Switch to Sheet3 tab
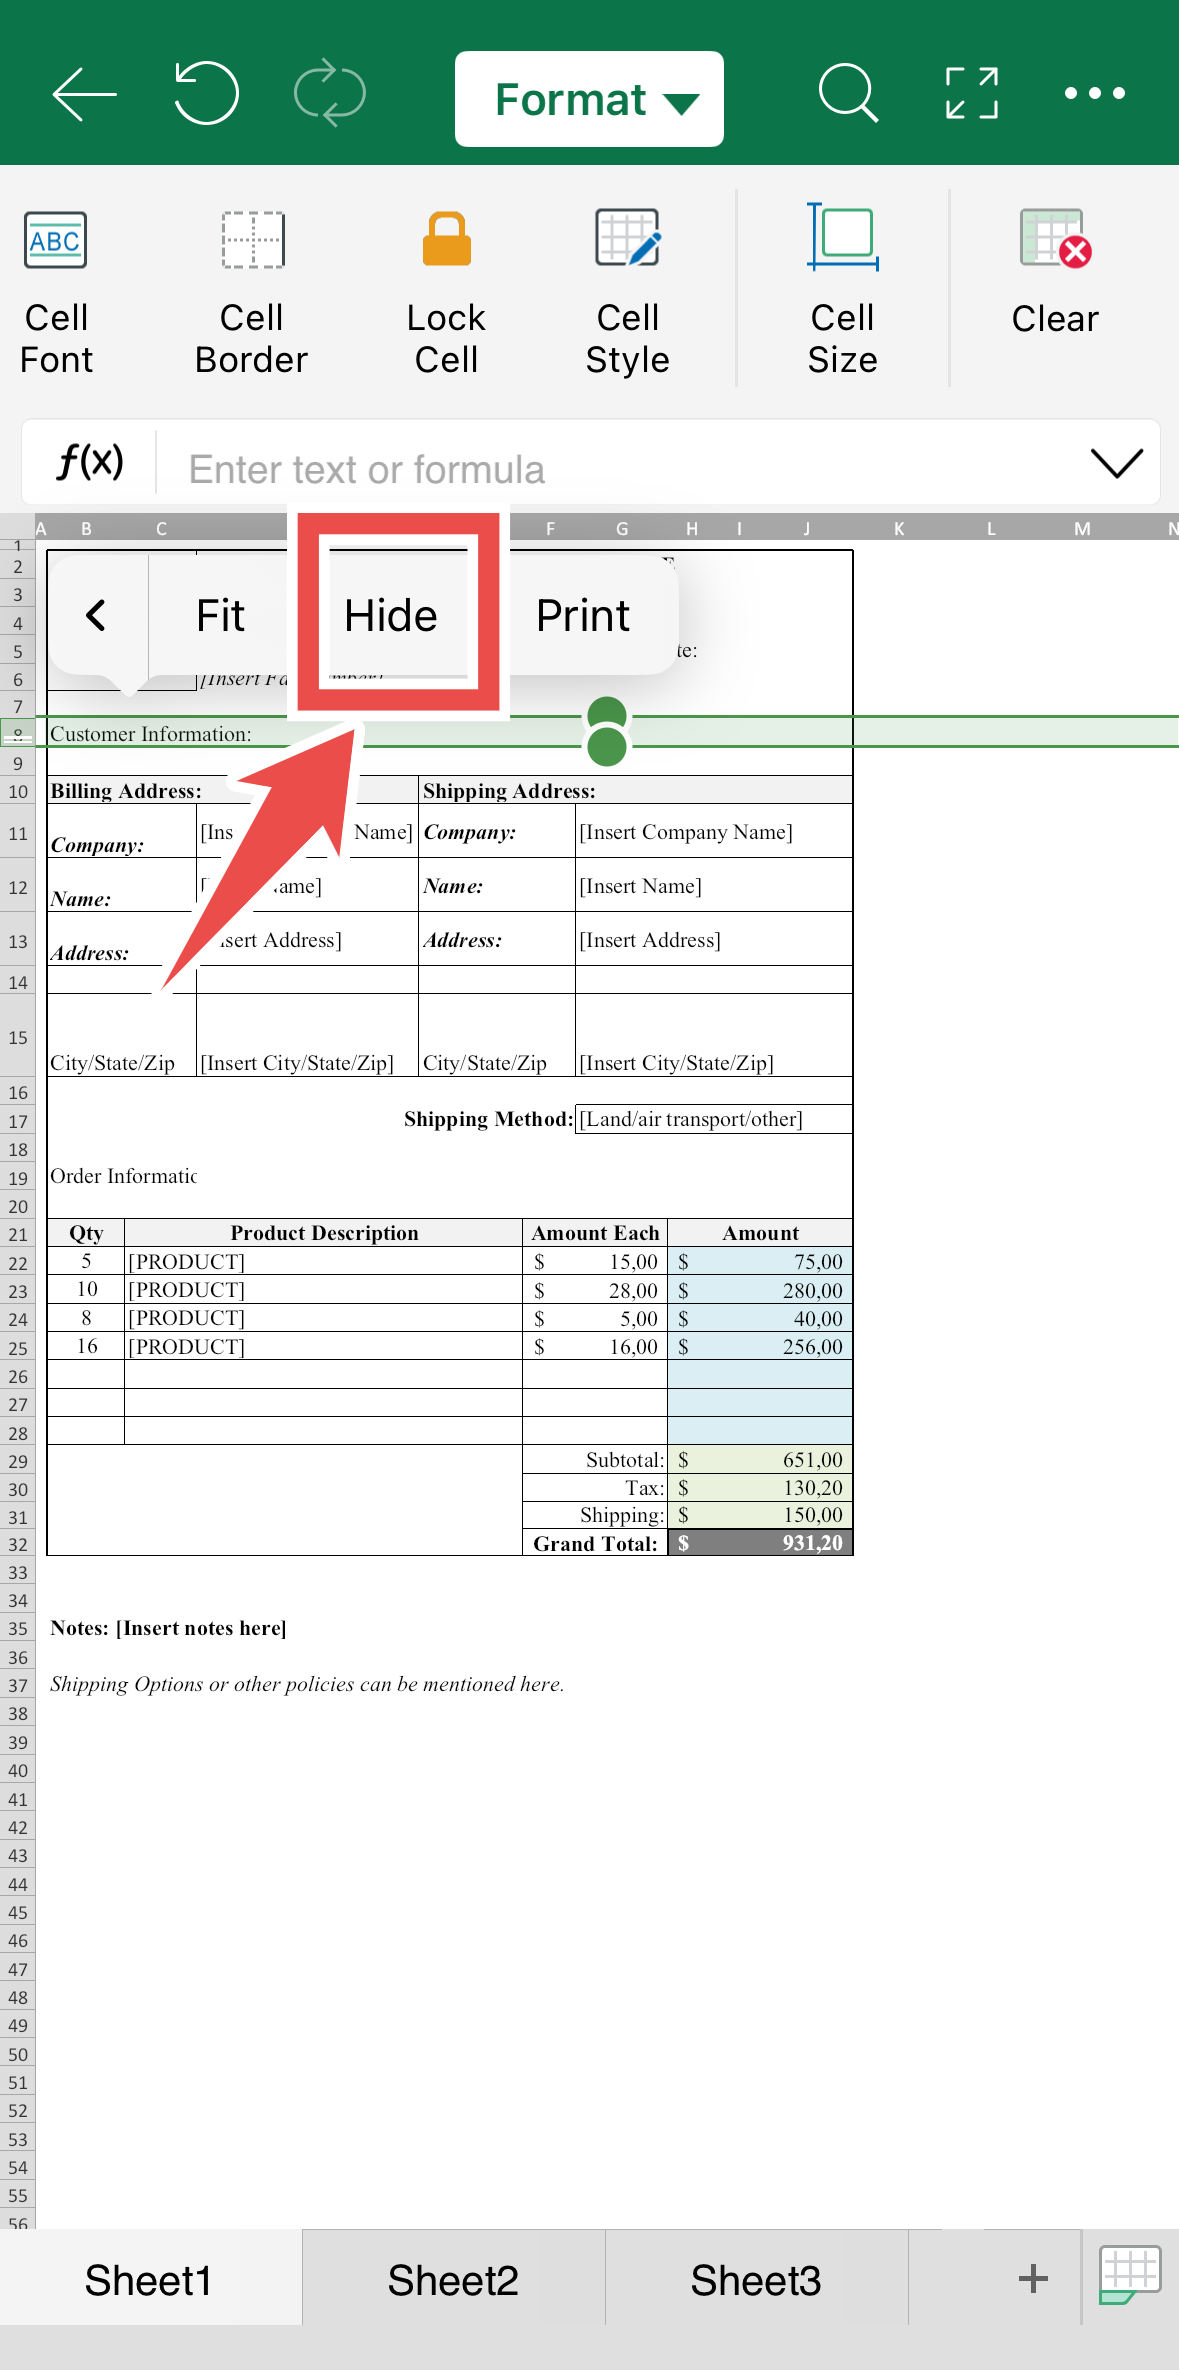The image size is (1179, 2370). (756, 2281)
